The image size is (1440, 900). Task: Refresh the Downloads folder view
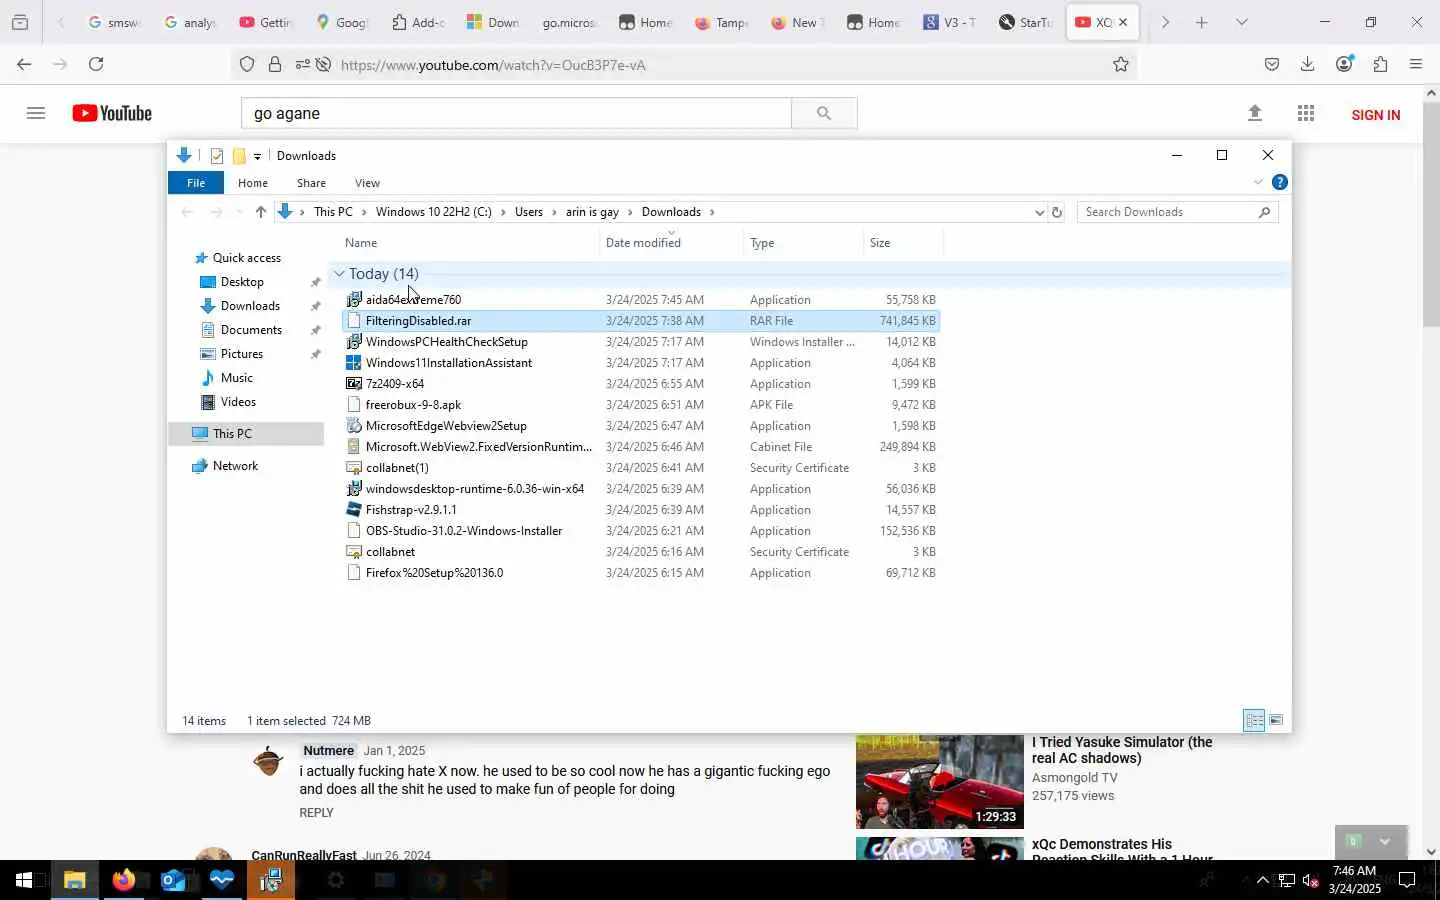(1056, 212)
